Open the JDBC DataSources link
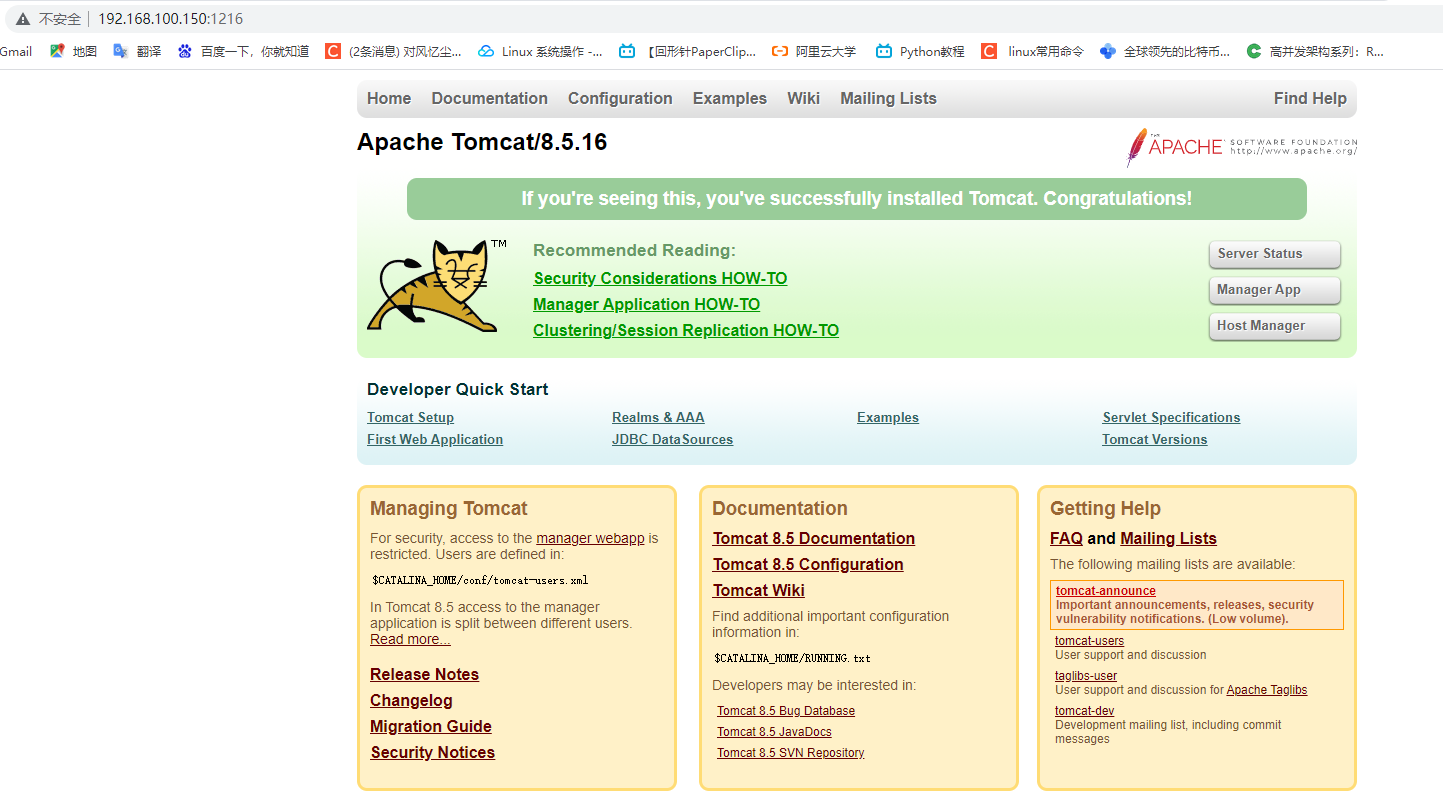 (673, 440)
